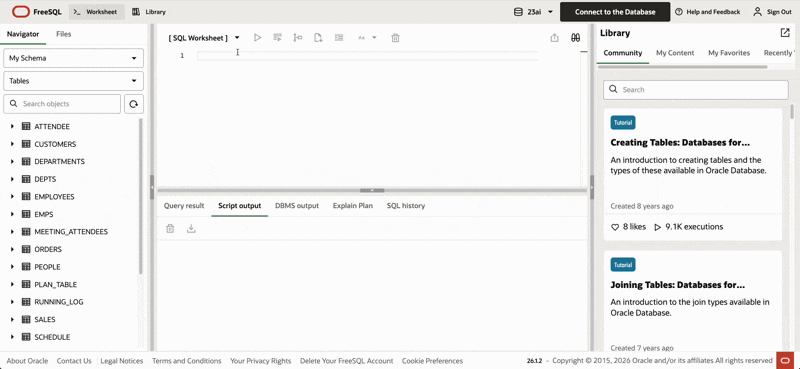Image resolution: width=800 pixels, height=369 pixels.
Task: Click the search magnifier in Library
Action: point(613,90)
